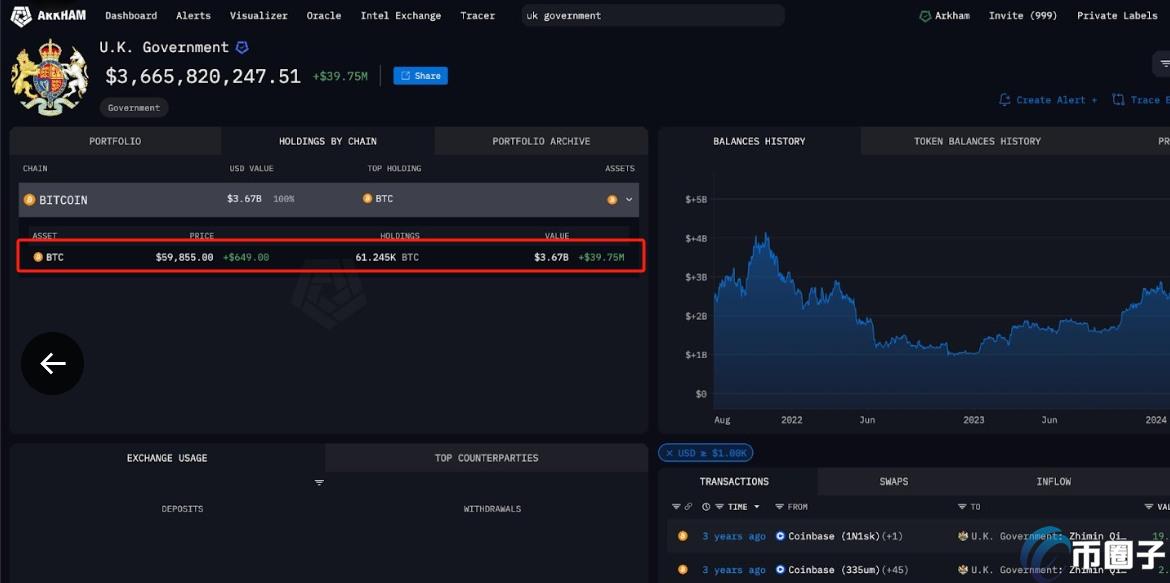Click the Coinbase (1N1sk) sender link
This screenshot has width=1170, height=583.
(x=835, y=536)
